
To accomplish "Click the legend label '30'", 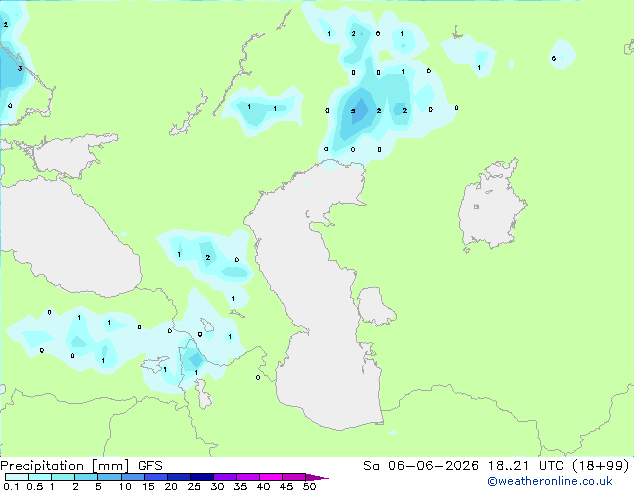I will click(217, 486).
